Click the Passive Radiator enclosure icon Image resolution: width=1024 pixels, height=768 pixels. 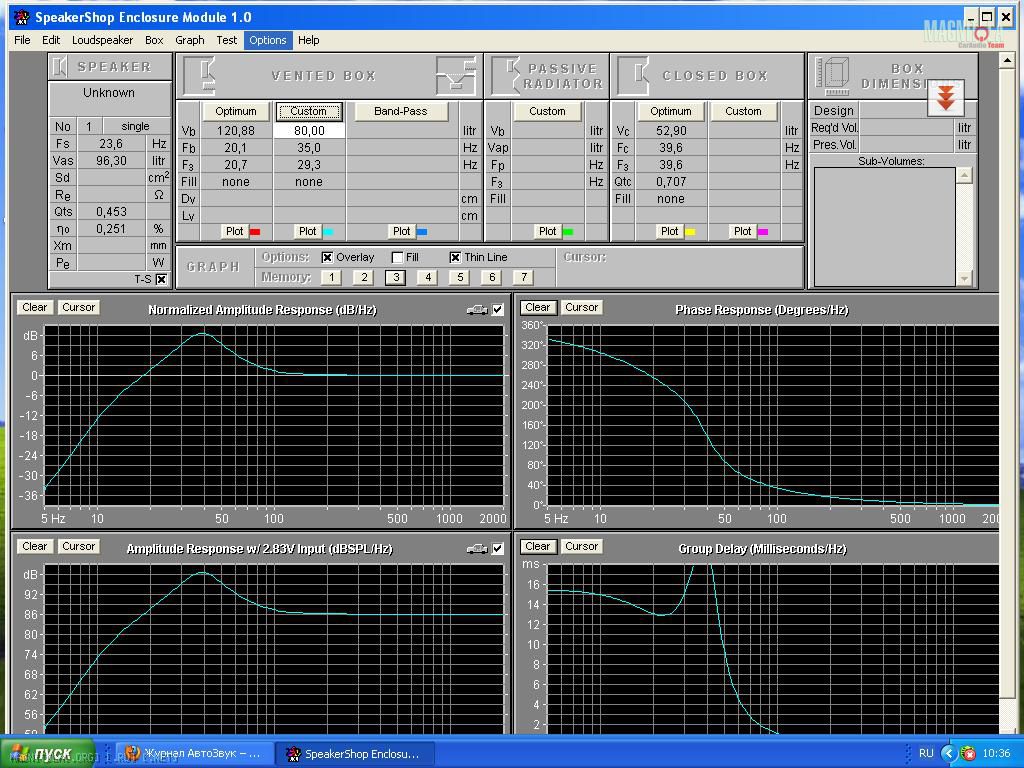[x=505, y=76]
